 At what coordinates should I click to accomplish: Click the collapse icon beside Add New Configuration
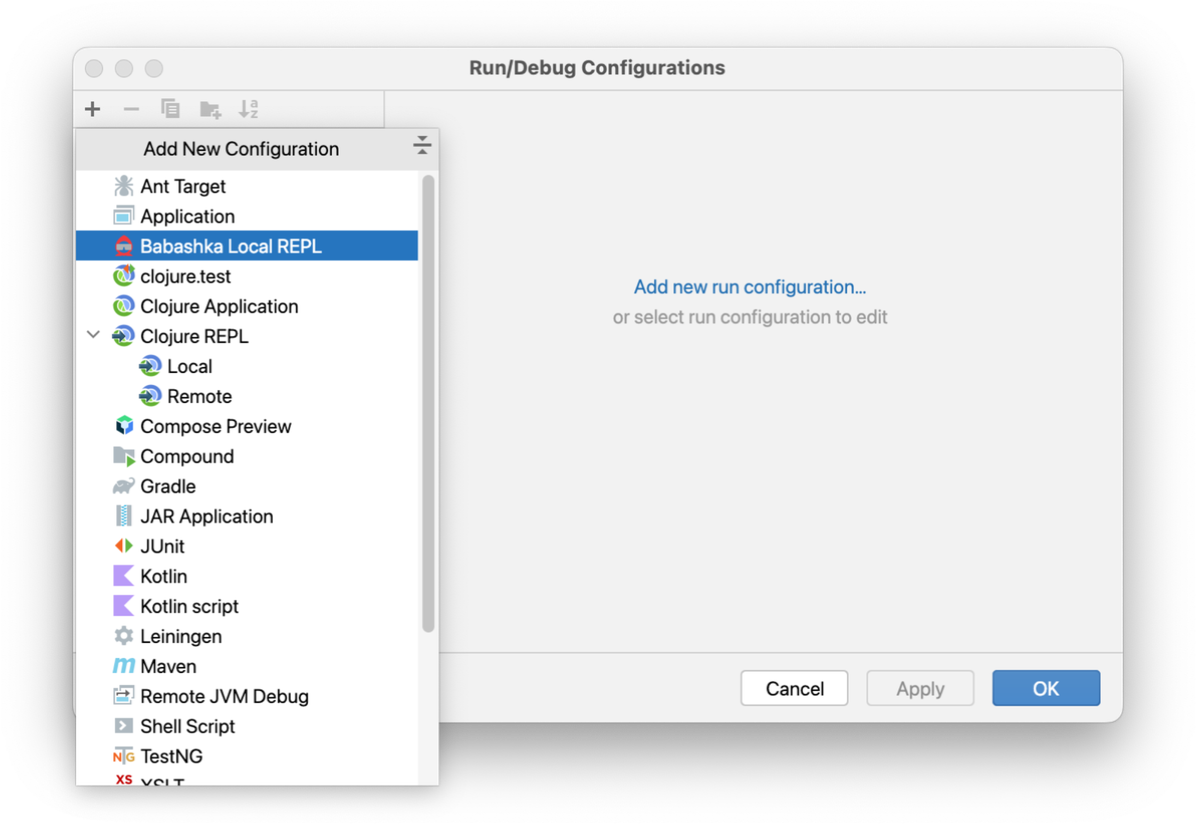422,145
